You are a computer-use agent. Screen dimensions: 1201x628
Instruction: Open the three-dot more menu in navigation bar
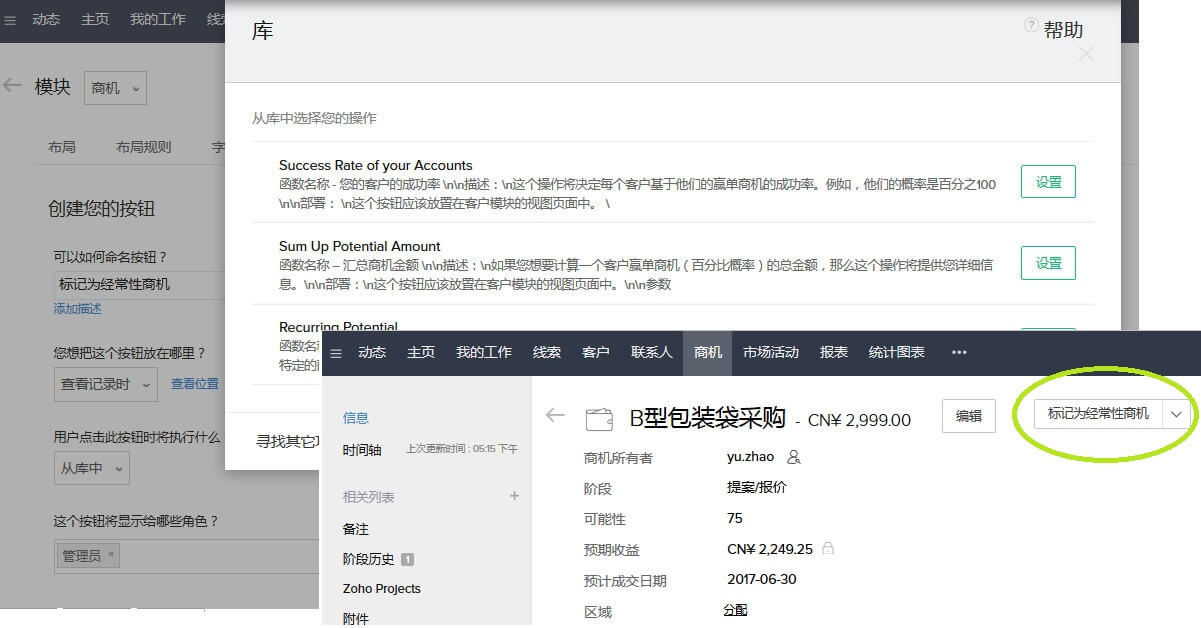point(959,352)
